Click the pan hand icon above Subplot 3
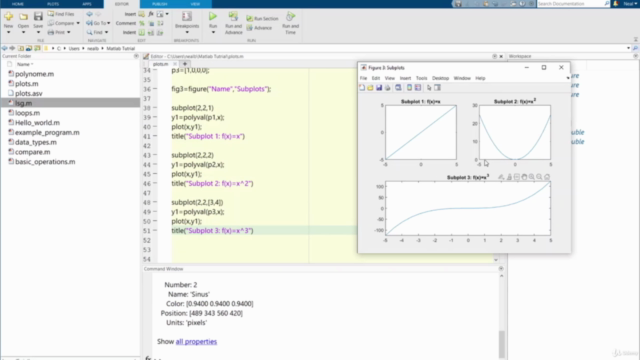The image size is (640, 360). click(x=524, y=177)
